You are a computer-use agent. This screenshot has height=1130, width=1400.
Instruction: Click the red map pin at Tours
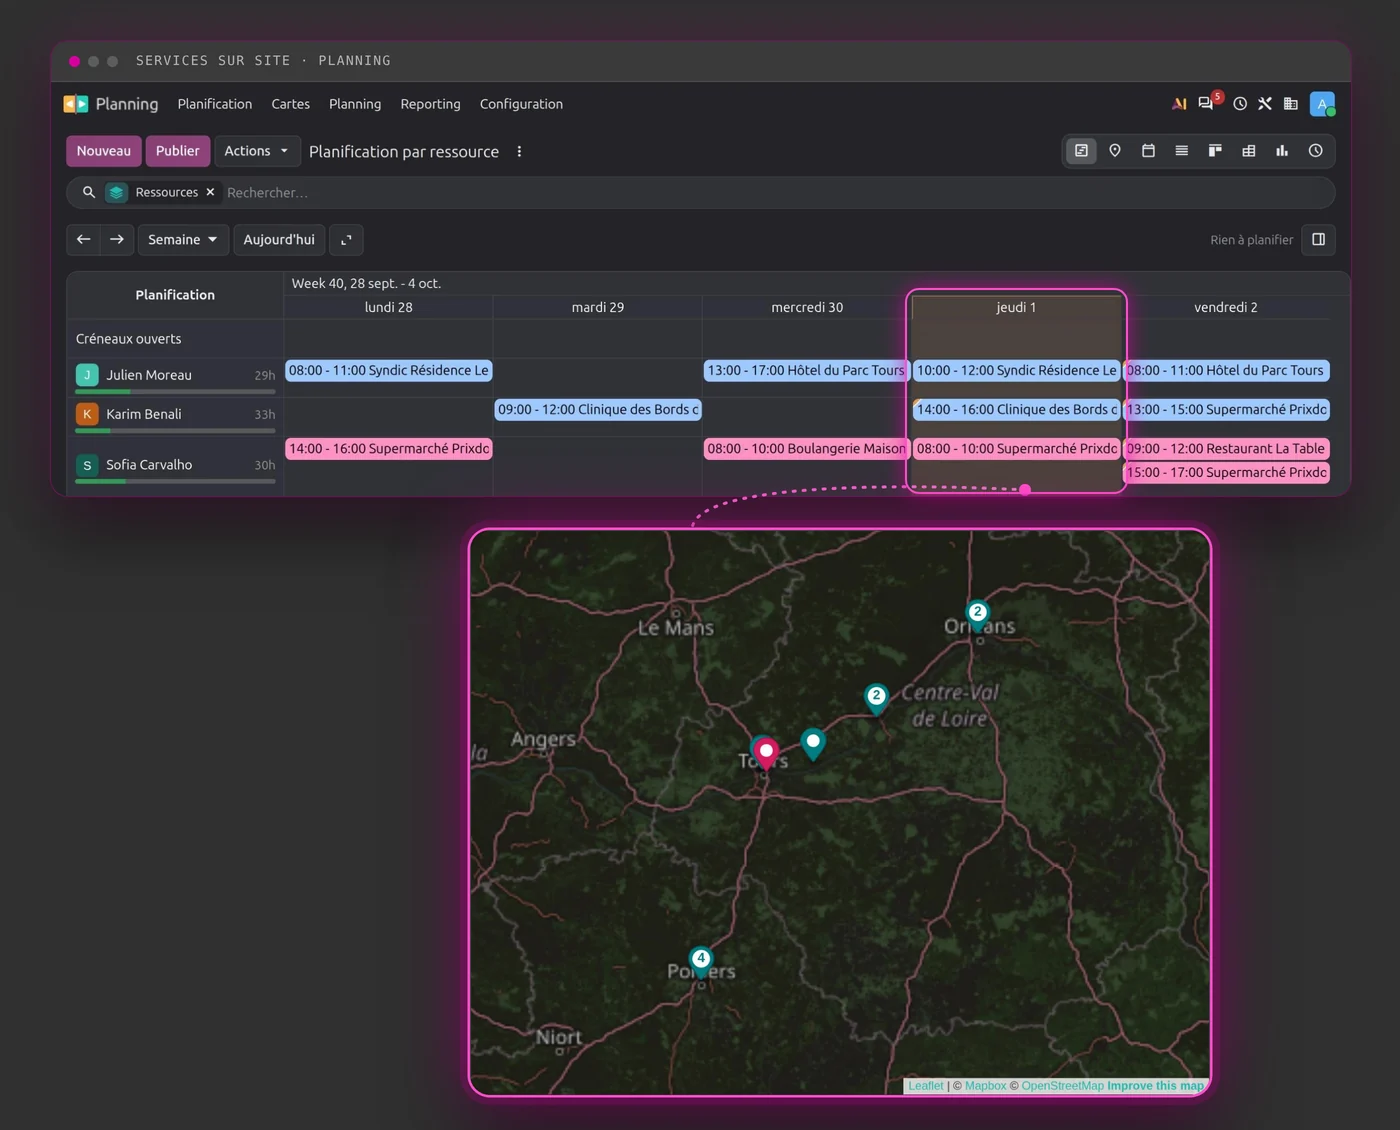pyautogui.click(x=766, y=753)
